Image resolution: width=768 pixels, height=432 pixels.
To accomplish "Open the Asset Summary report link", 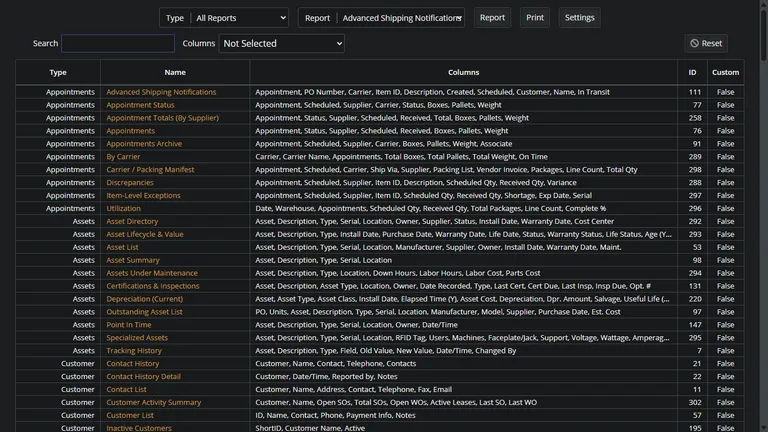I will tap(133, 260).
